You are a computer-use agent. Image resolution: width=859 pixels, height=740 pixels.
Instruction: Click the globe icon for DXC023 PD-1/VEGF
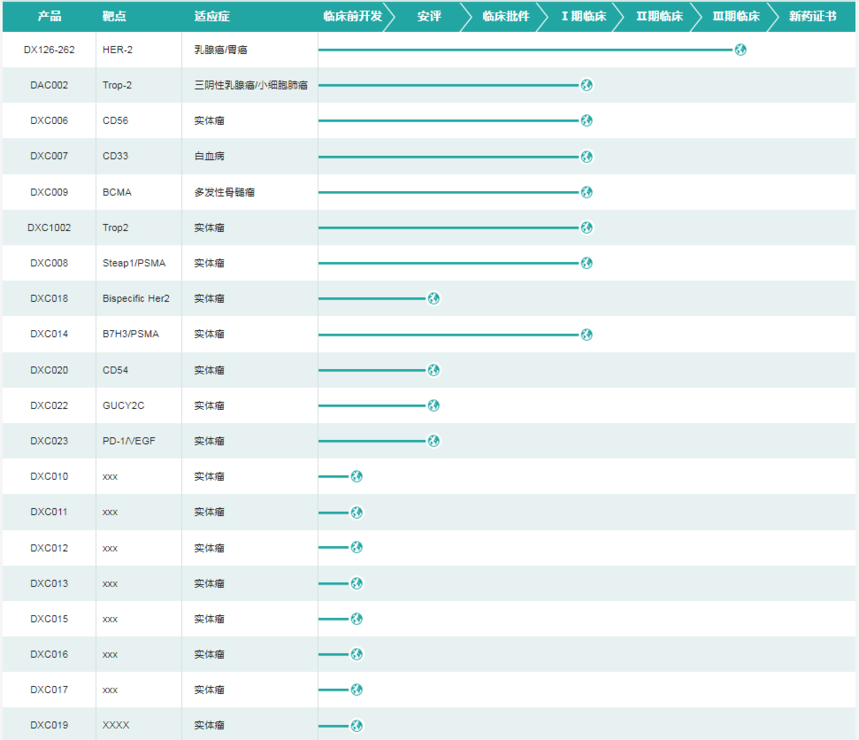coord(433,441)
